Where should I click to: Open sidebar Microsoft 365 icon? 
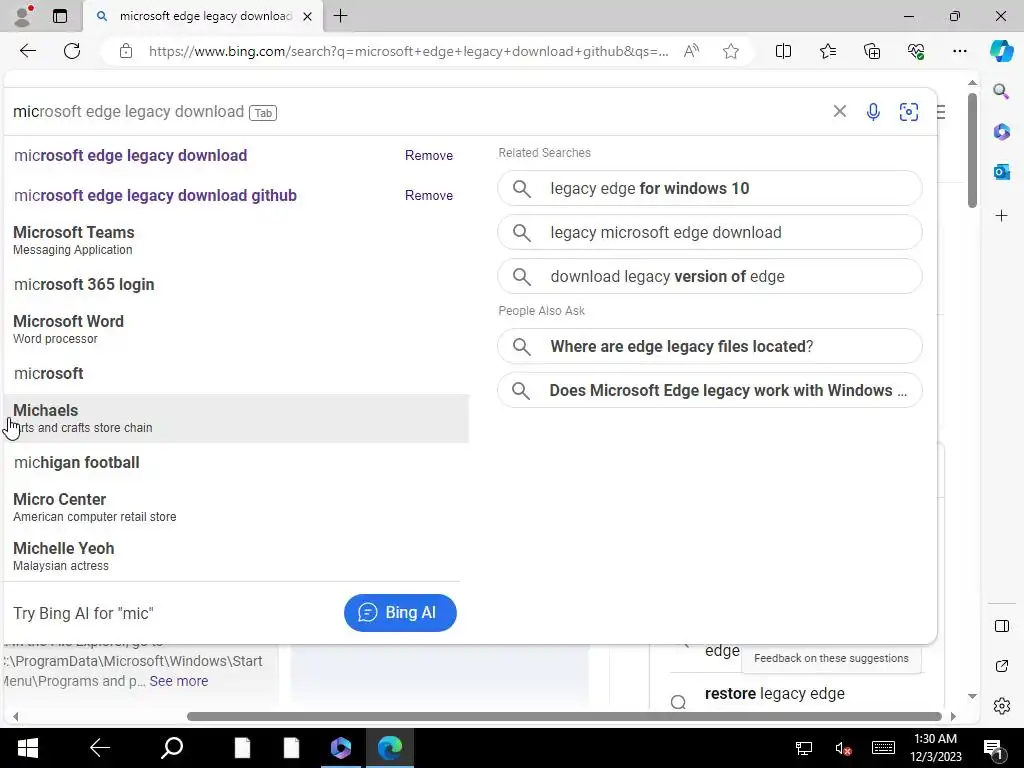tap(1001, 132)
